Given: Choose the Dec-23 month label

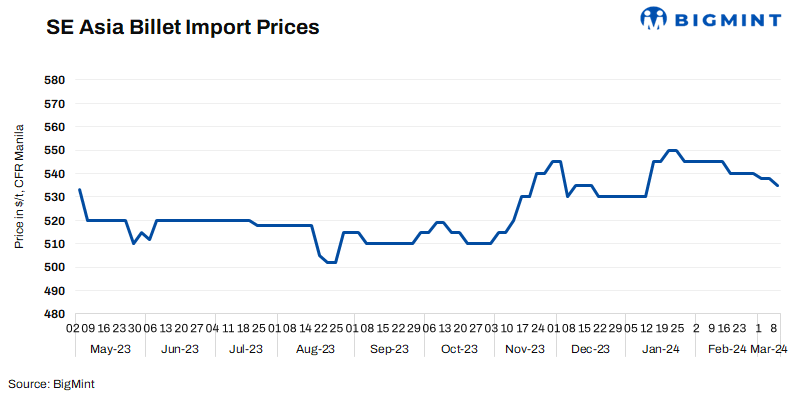Looking at the screenshot, I should [x=590, y=349].
